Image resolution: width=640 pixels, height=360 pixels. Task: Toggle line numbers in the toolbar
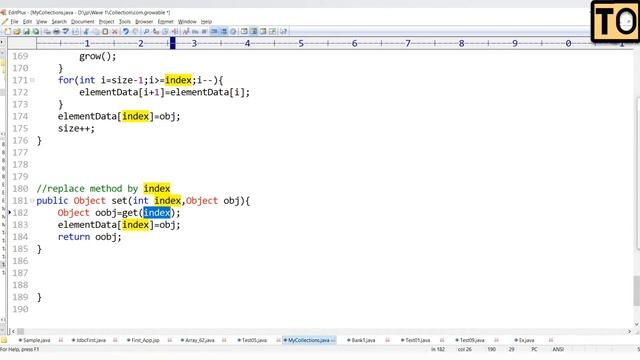[223, 31]
